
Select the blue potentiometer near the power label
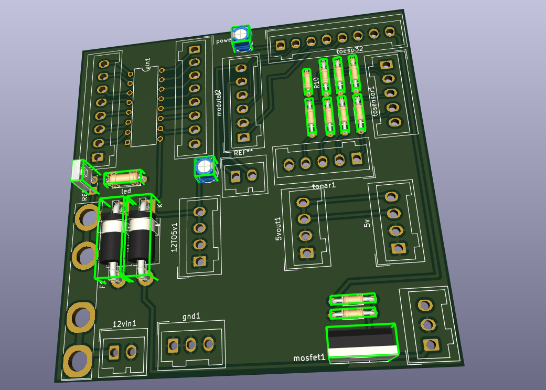click(242, 38)
